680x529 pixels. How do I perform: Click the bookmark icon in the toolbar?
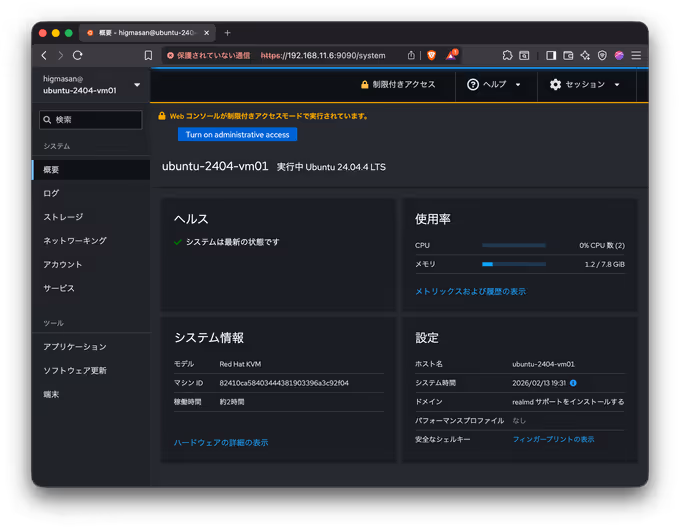tap(148, 56)
